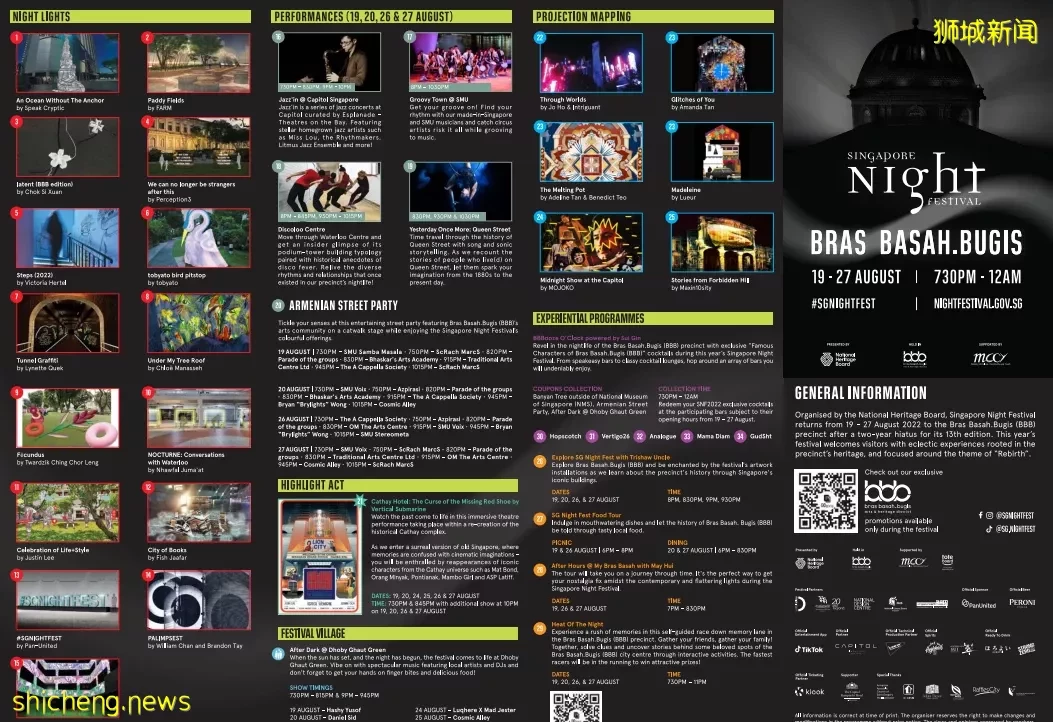1053x722 pixels.
Task: Select the Klook ticketing partner logo
Action: tap(809, 691)
